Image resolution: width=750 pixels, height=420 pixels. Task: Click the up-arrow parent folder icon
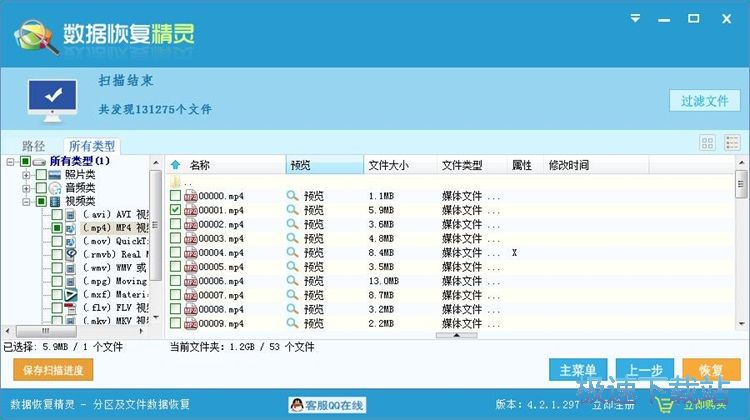click(176, 165)
